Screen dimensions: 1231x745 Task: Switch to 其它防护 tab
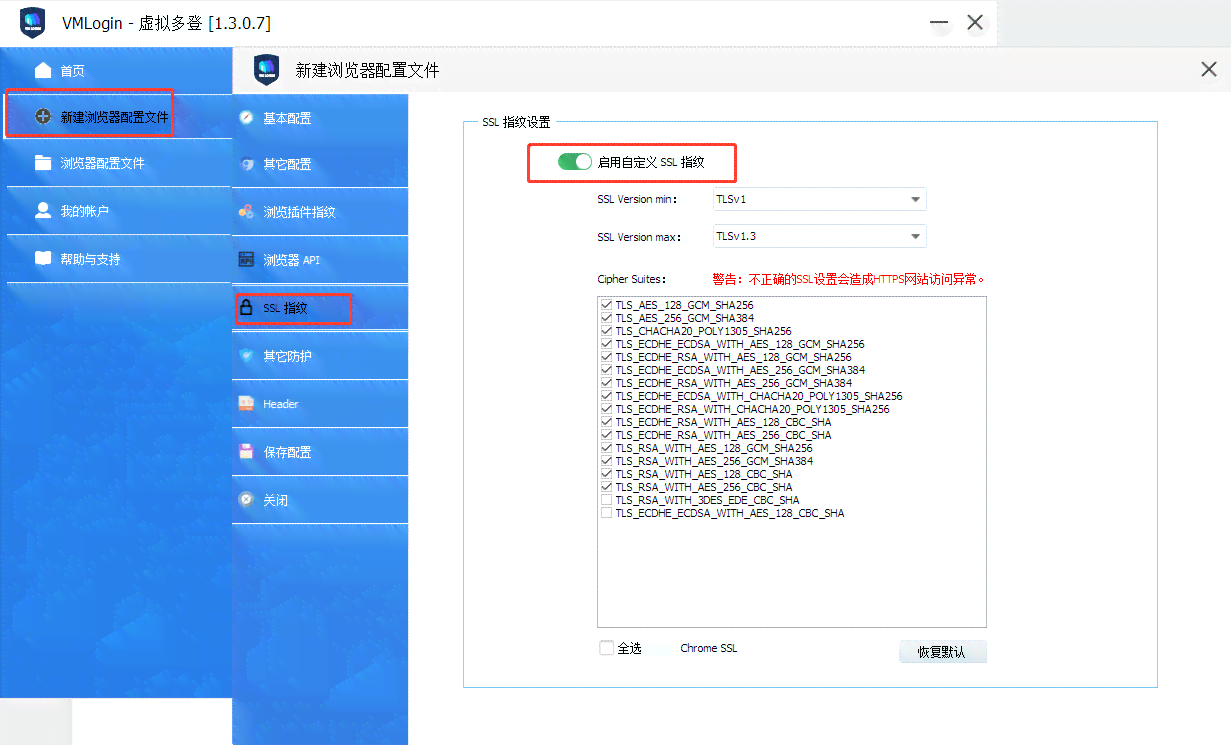[x=320, y=356]
